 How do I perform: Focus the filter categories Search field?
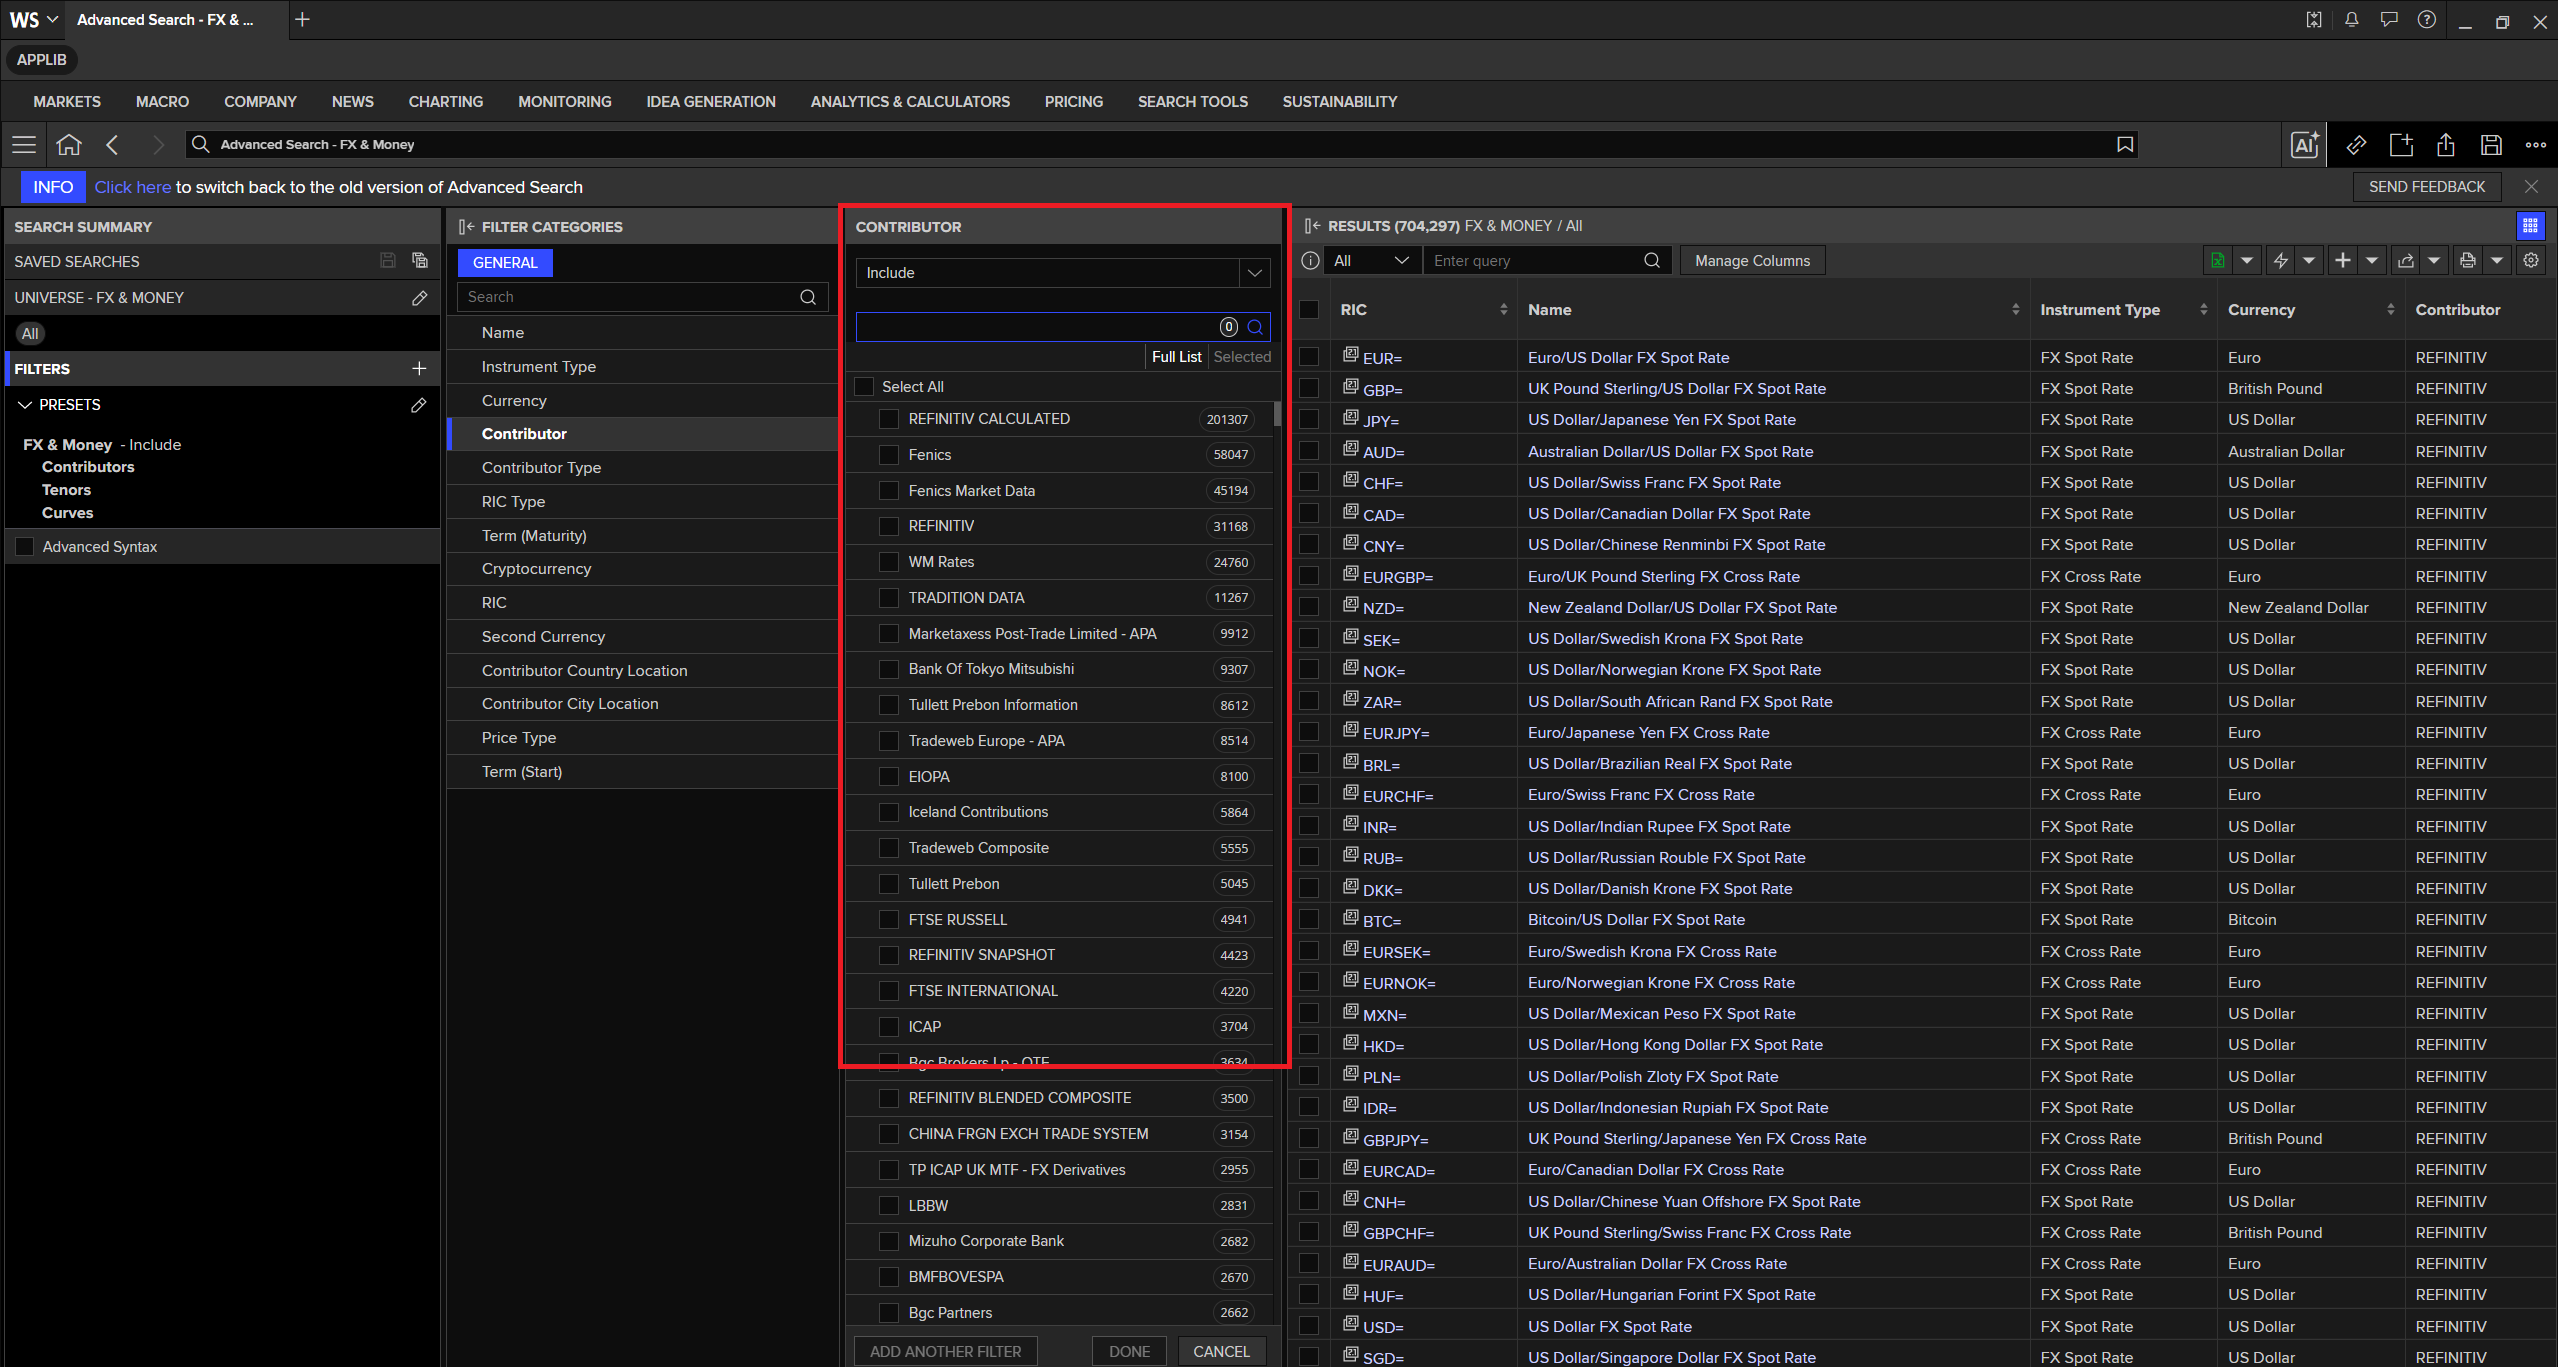click(642, 297)
